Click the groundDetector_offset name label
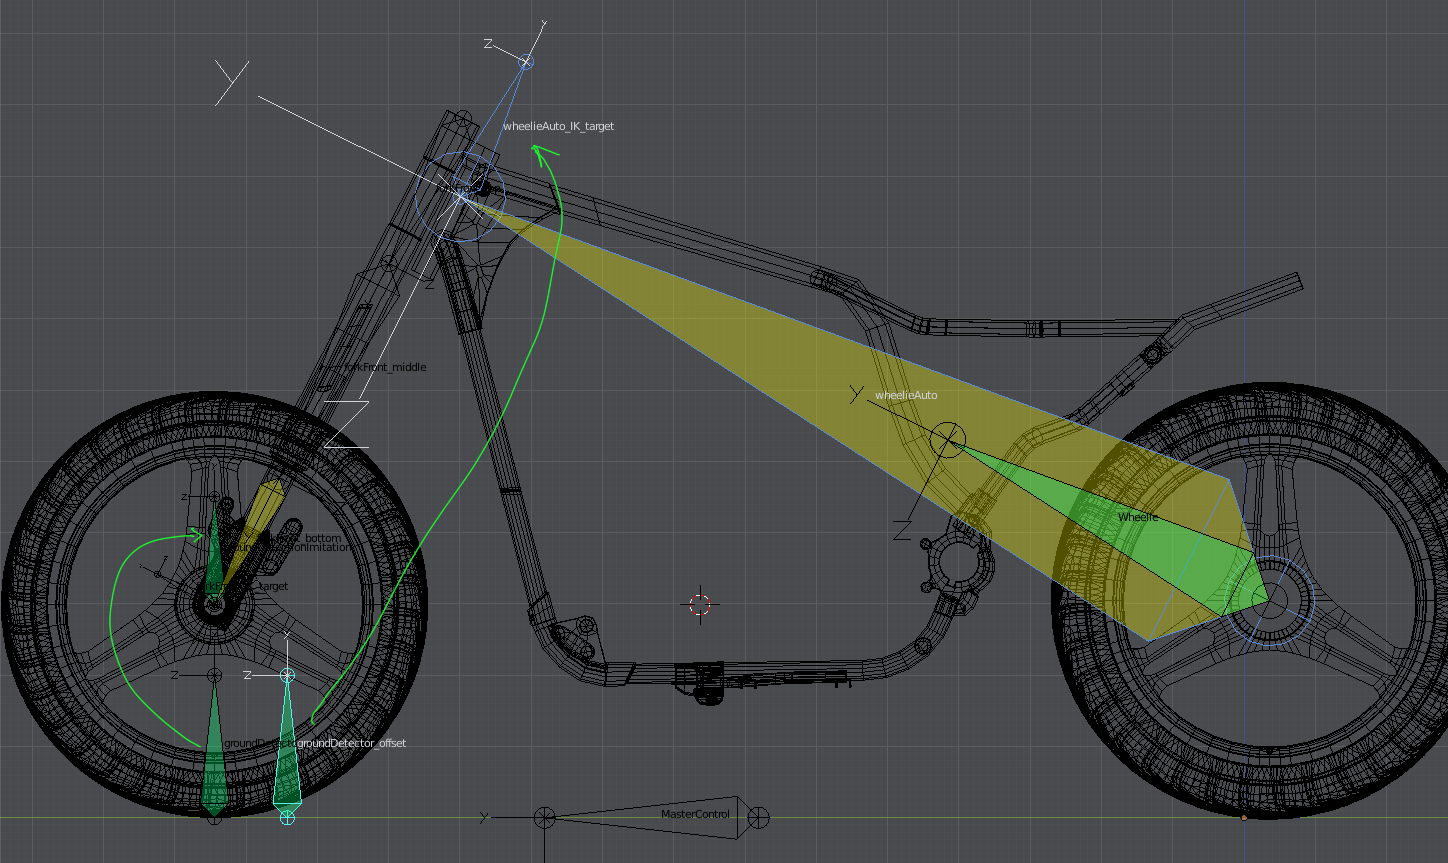This screenshot has height=863, width=1448. tap(352, 744)
